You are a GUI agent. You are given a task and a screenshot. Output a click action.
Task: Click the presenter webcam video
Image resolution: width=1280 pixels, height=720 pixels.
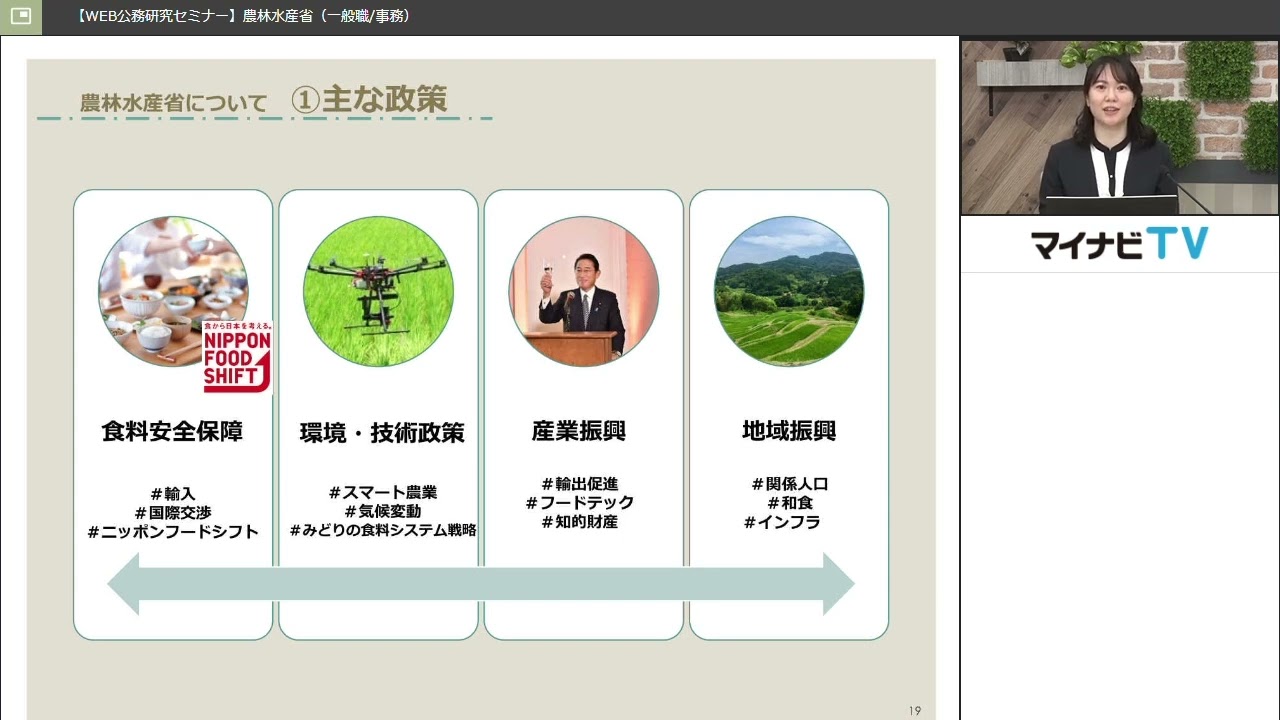tap(1120, 127)
